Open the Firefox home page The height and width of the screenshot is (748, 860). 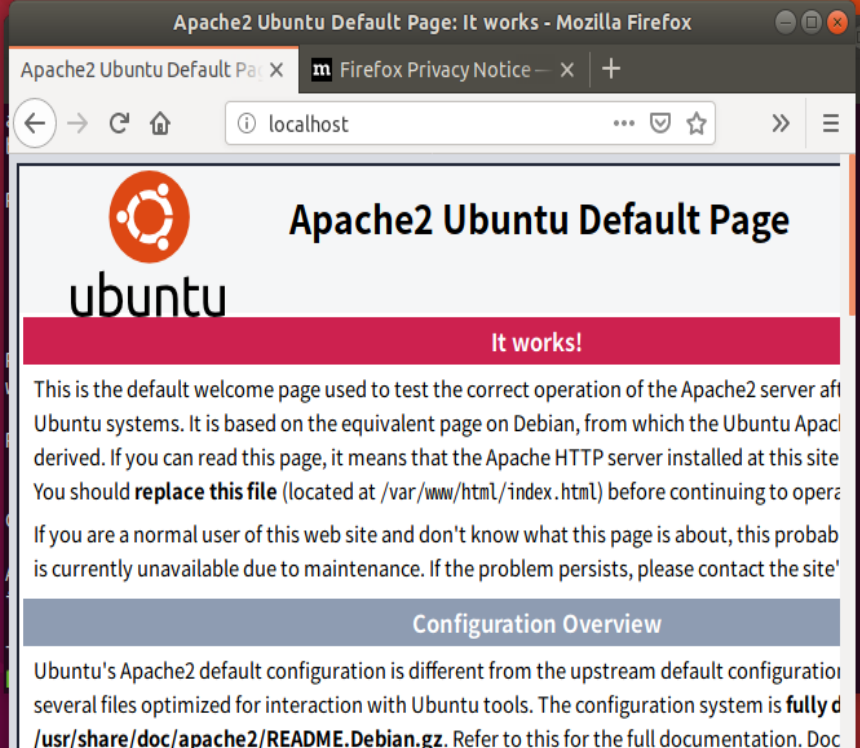pos(160,123)
